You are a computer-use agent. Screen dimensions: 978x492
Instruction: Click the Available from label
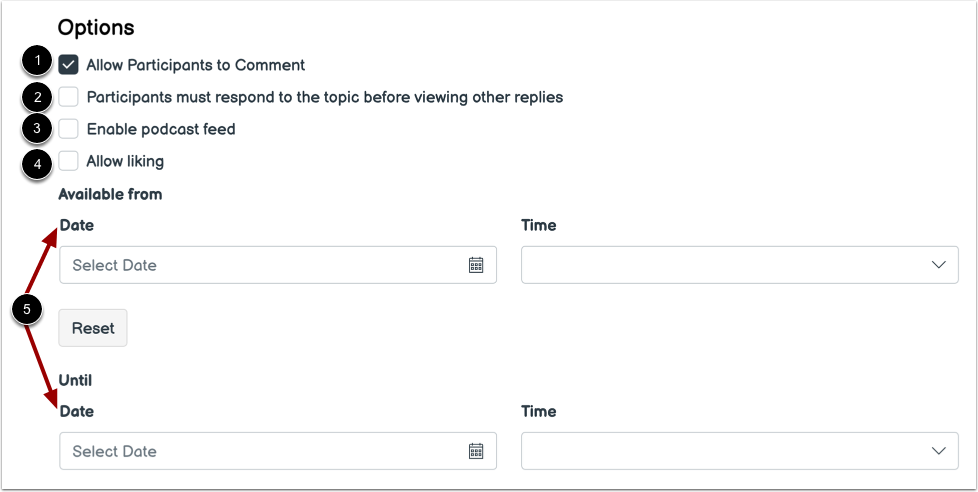pyautogui.click(x=110, y=194)
